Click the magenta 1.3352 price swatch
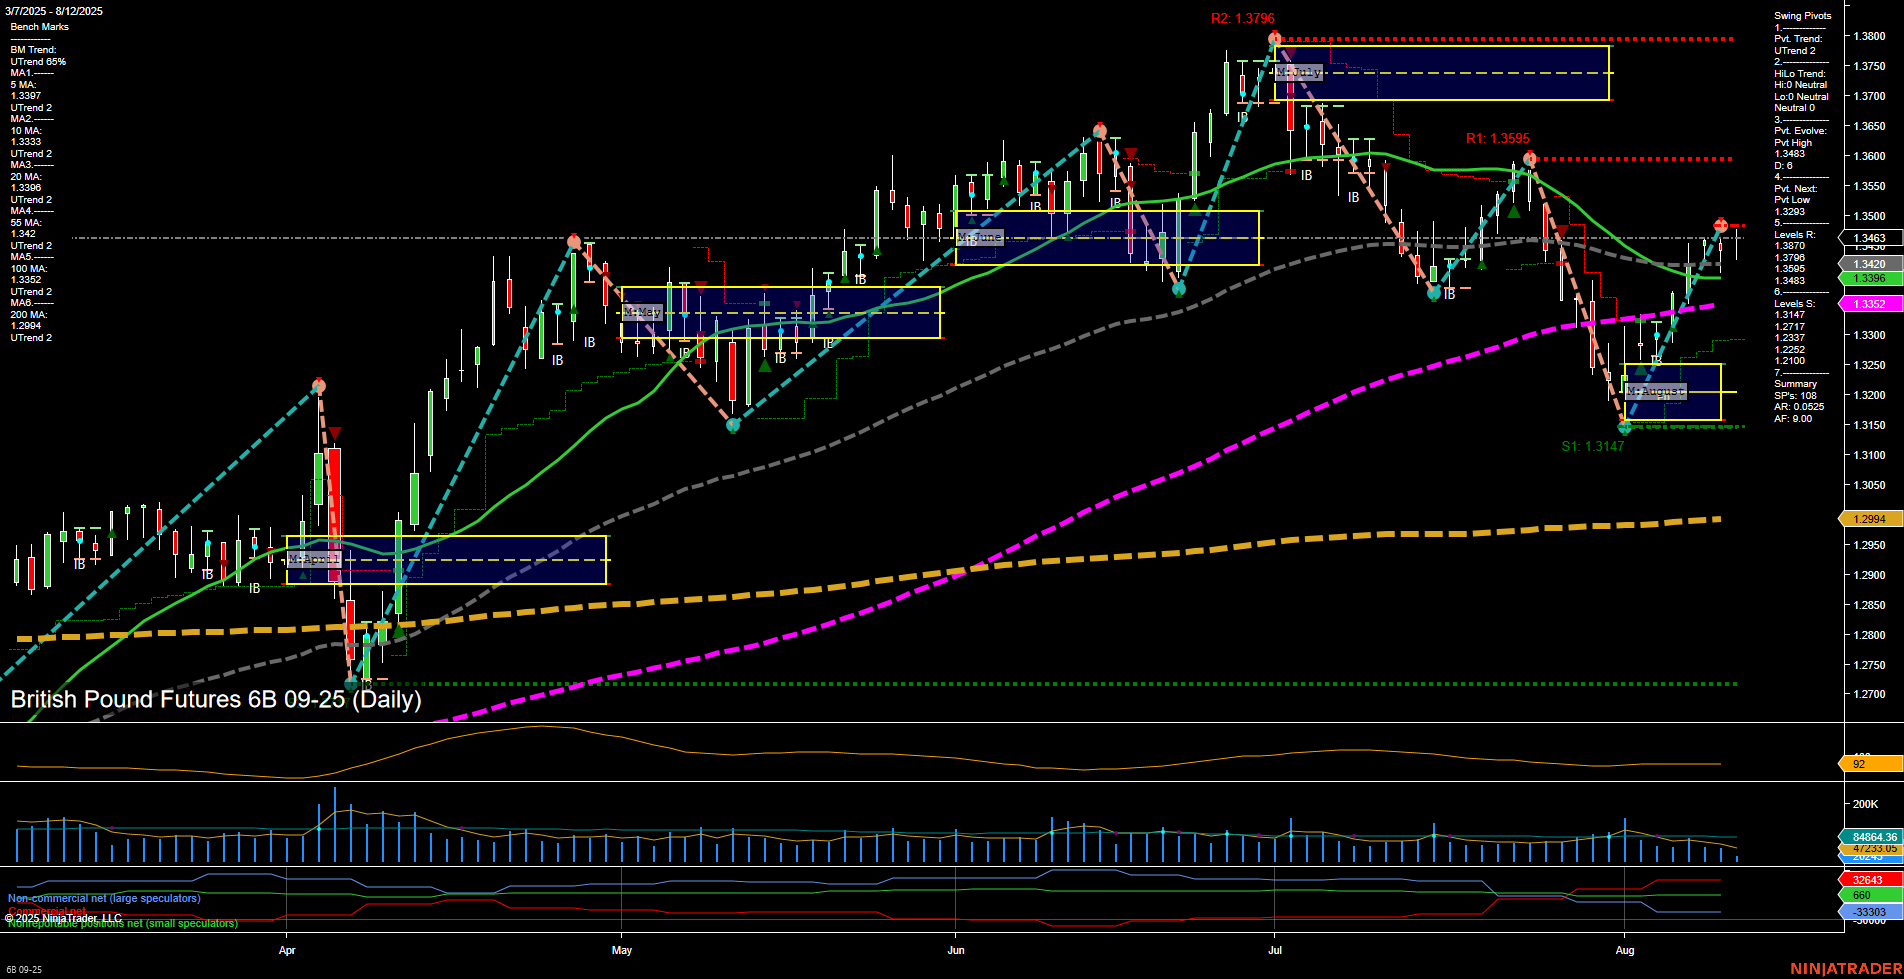 pos(1869,303)
